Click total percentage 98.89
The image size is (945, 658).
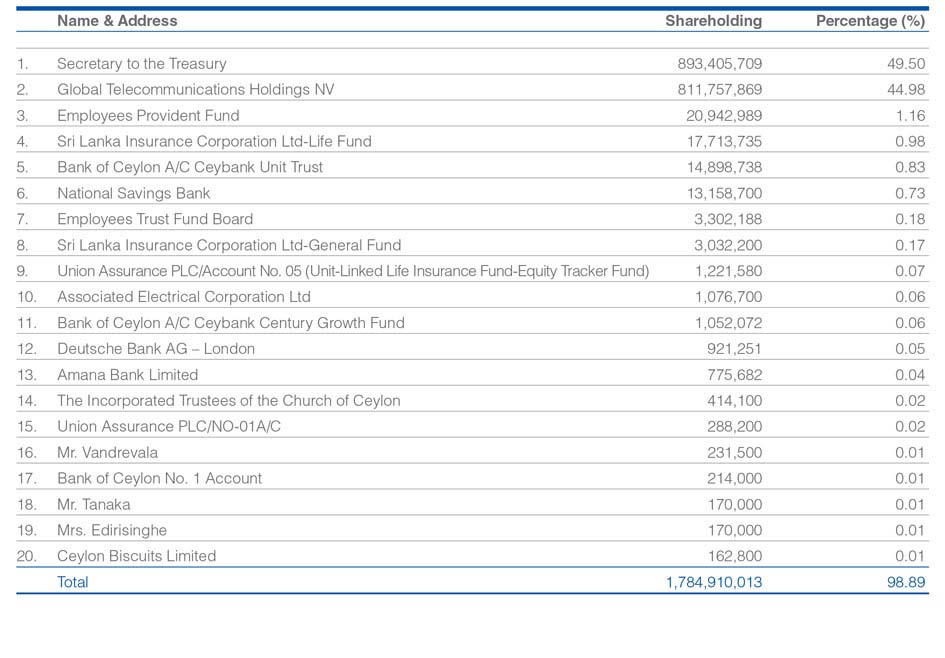[906, 582]
